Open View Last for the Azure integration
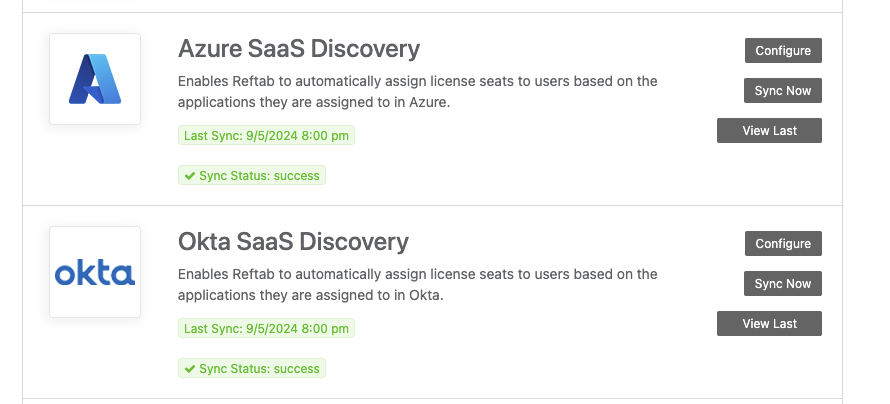The image size is (890, 404). (769, 131)
